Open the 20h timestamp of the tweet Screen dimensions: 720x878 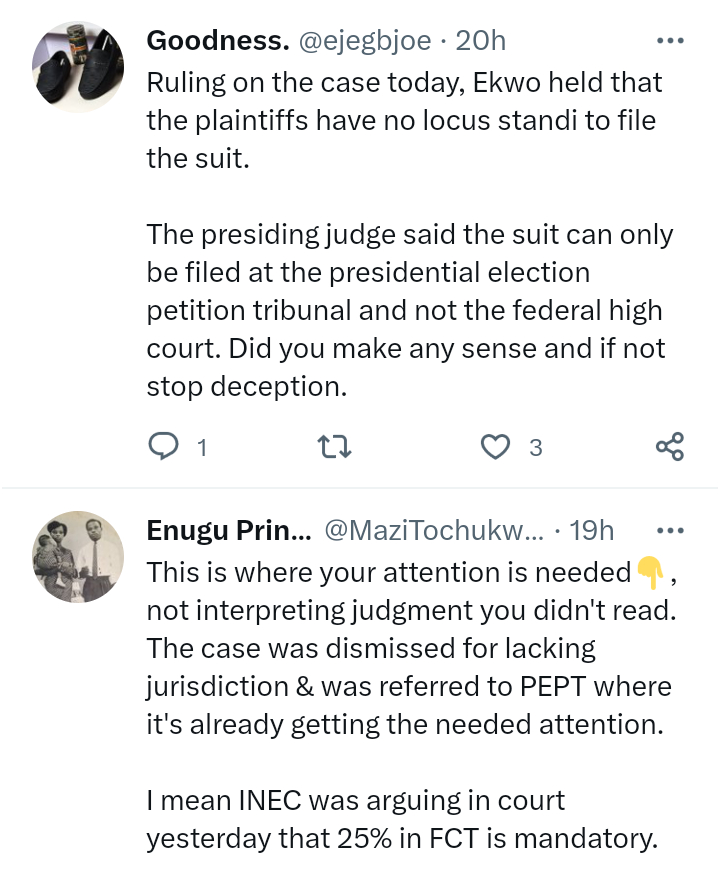point(481,41)
